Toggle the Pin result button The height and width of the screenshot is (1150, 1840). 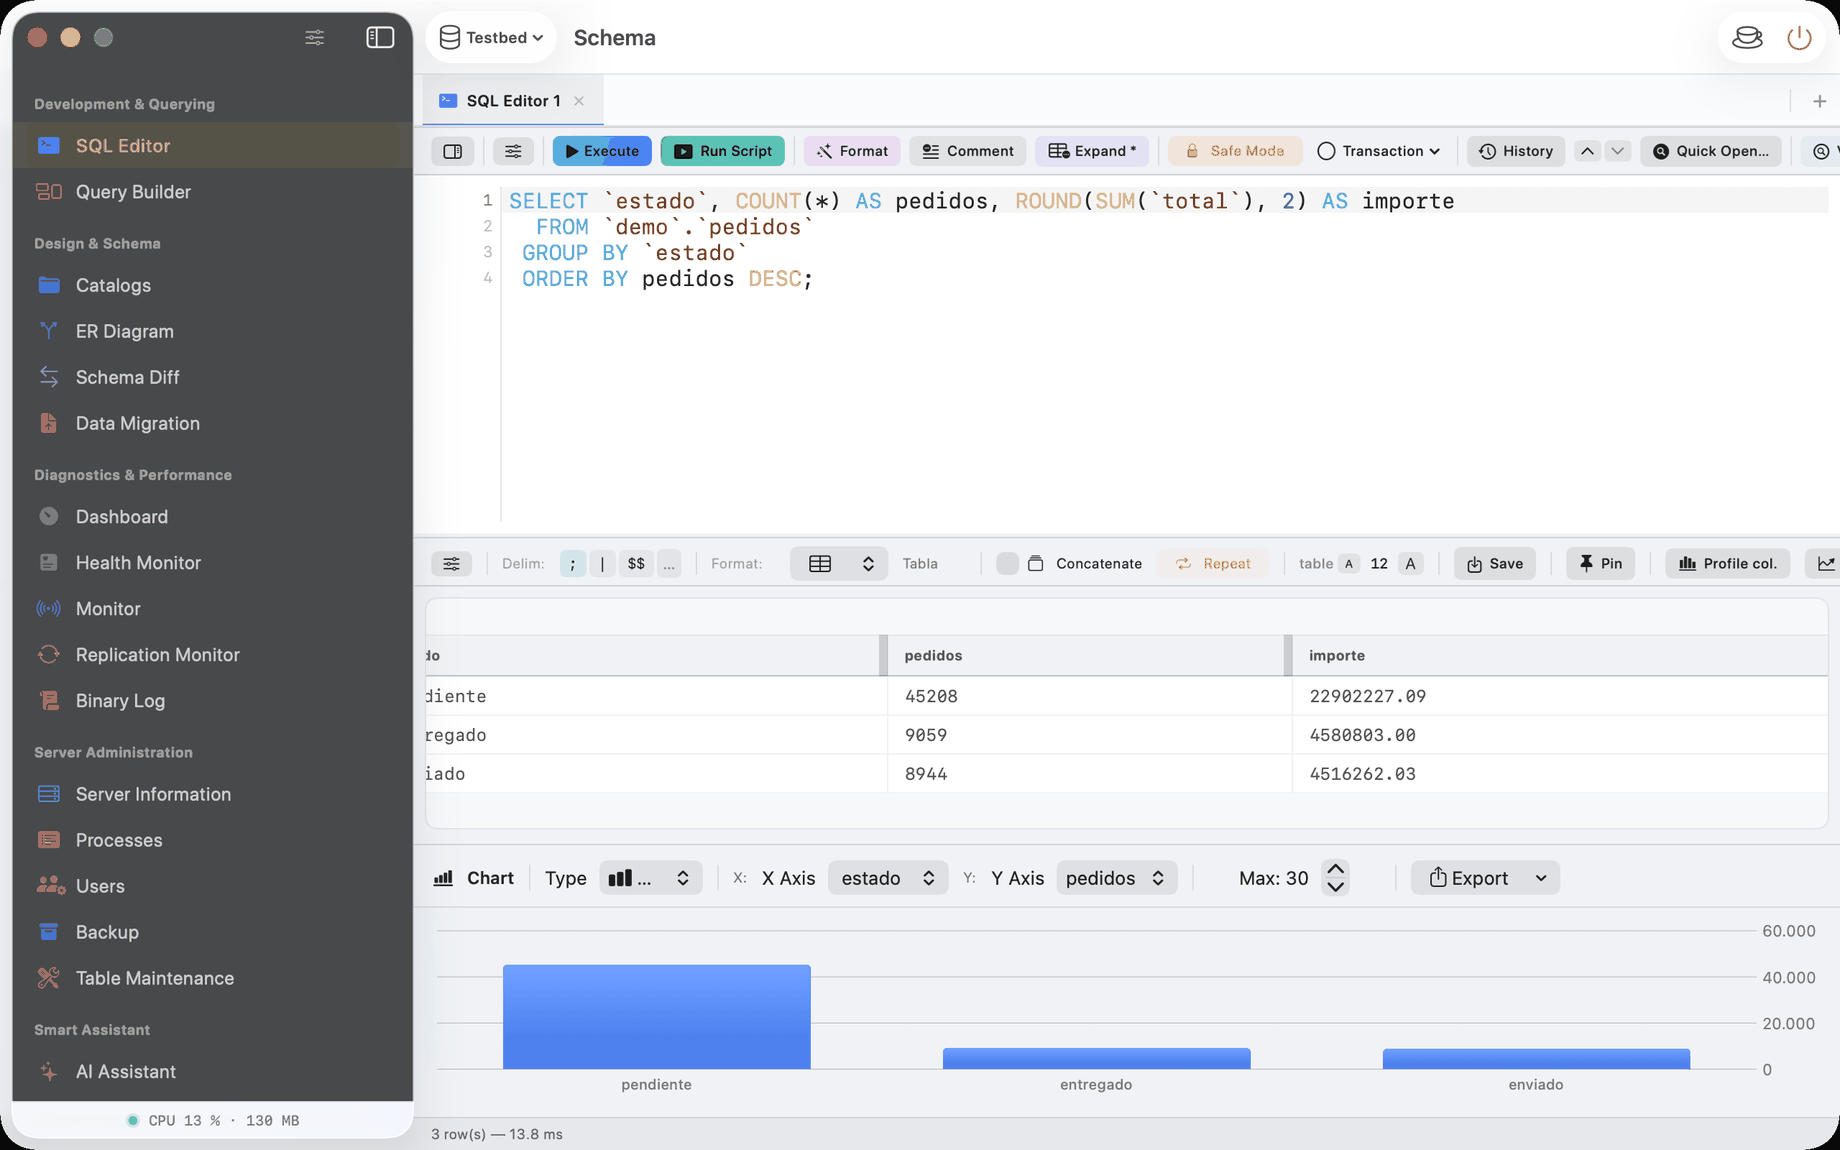click(x=1600, y=564)
